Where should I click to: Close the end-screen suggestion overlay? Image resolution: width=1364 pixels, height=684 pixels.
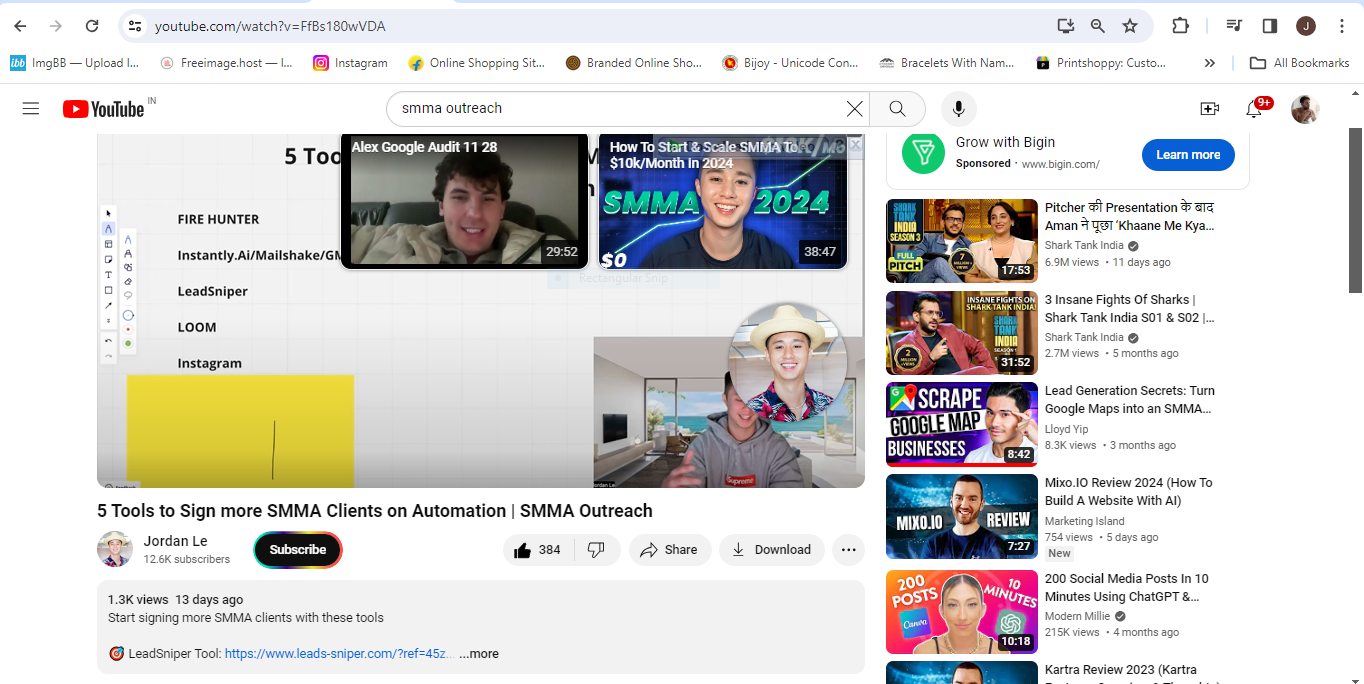(x=855, y=145)
